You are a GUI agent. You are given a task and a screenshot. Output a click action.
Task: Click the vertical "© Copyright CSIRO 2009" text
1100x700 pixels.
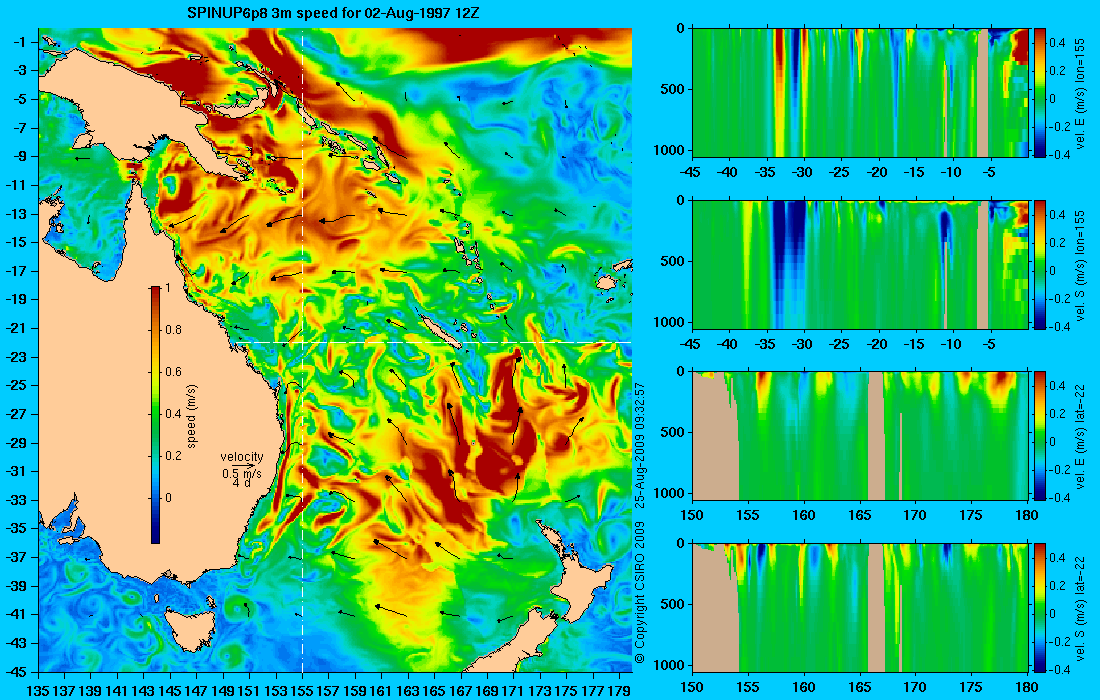pyautogui.click(x=639, y=593)
